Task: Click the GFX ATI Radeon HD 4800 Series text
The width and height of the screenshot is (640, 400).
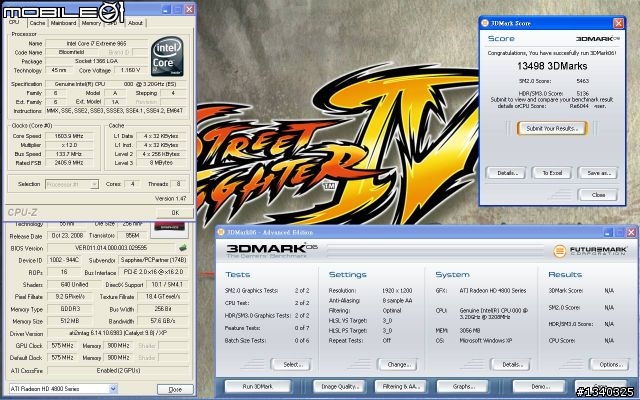Action: pyautogui.click(x=493, y=291)
